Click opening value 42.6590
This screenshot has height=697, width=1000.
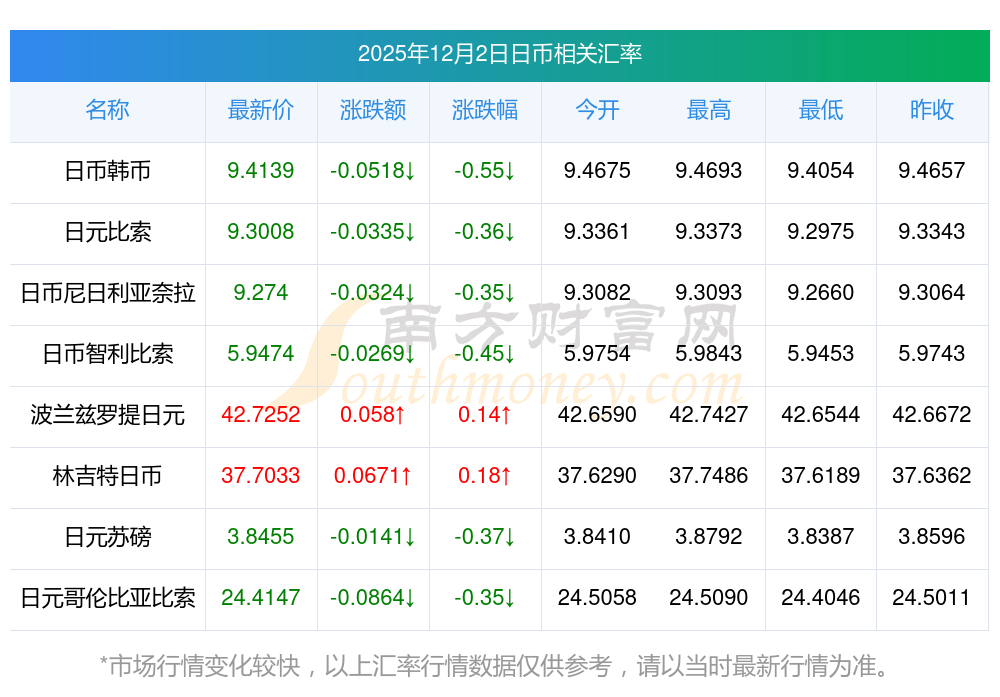(597, 415)
